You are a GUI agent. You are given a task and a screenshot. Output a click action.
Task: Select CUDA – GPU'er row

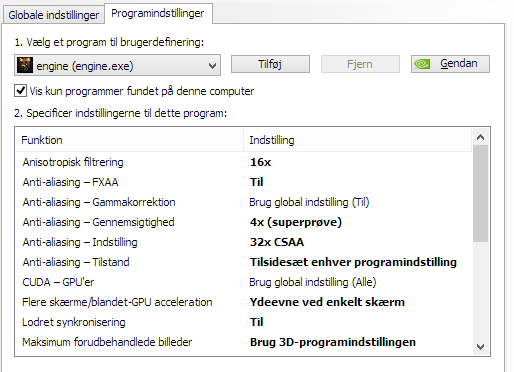click(x=244, y=282)
